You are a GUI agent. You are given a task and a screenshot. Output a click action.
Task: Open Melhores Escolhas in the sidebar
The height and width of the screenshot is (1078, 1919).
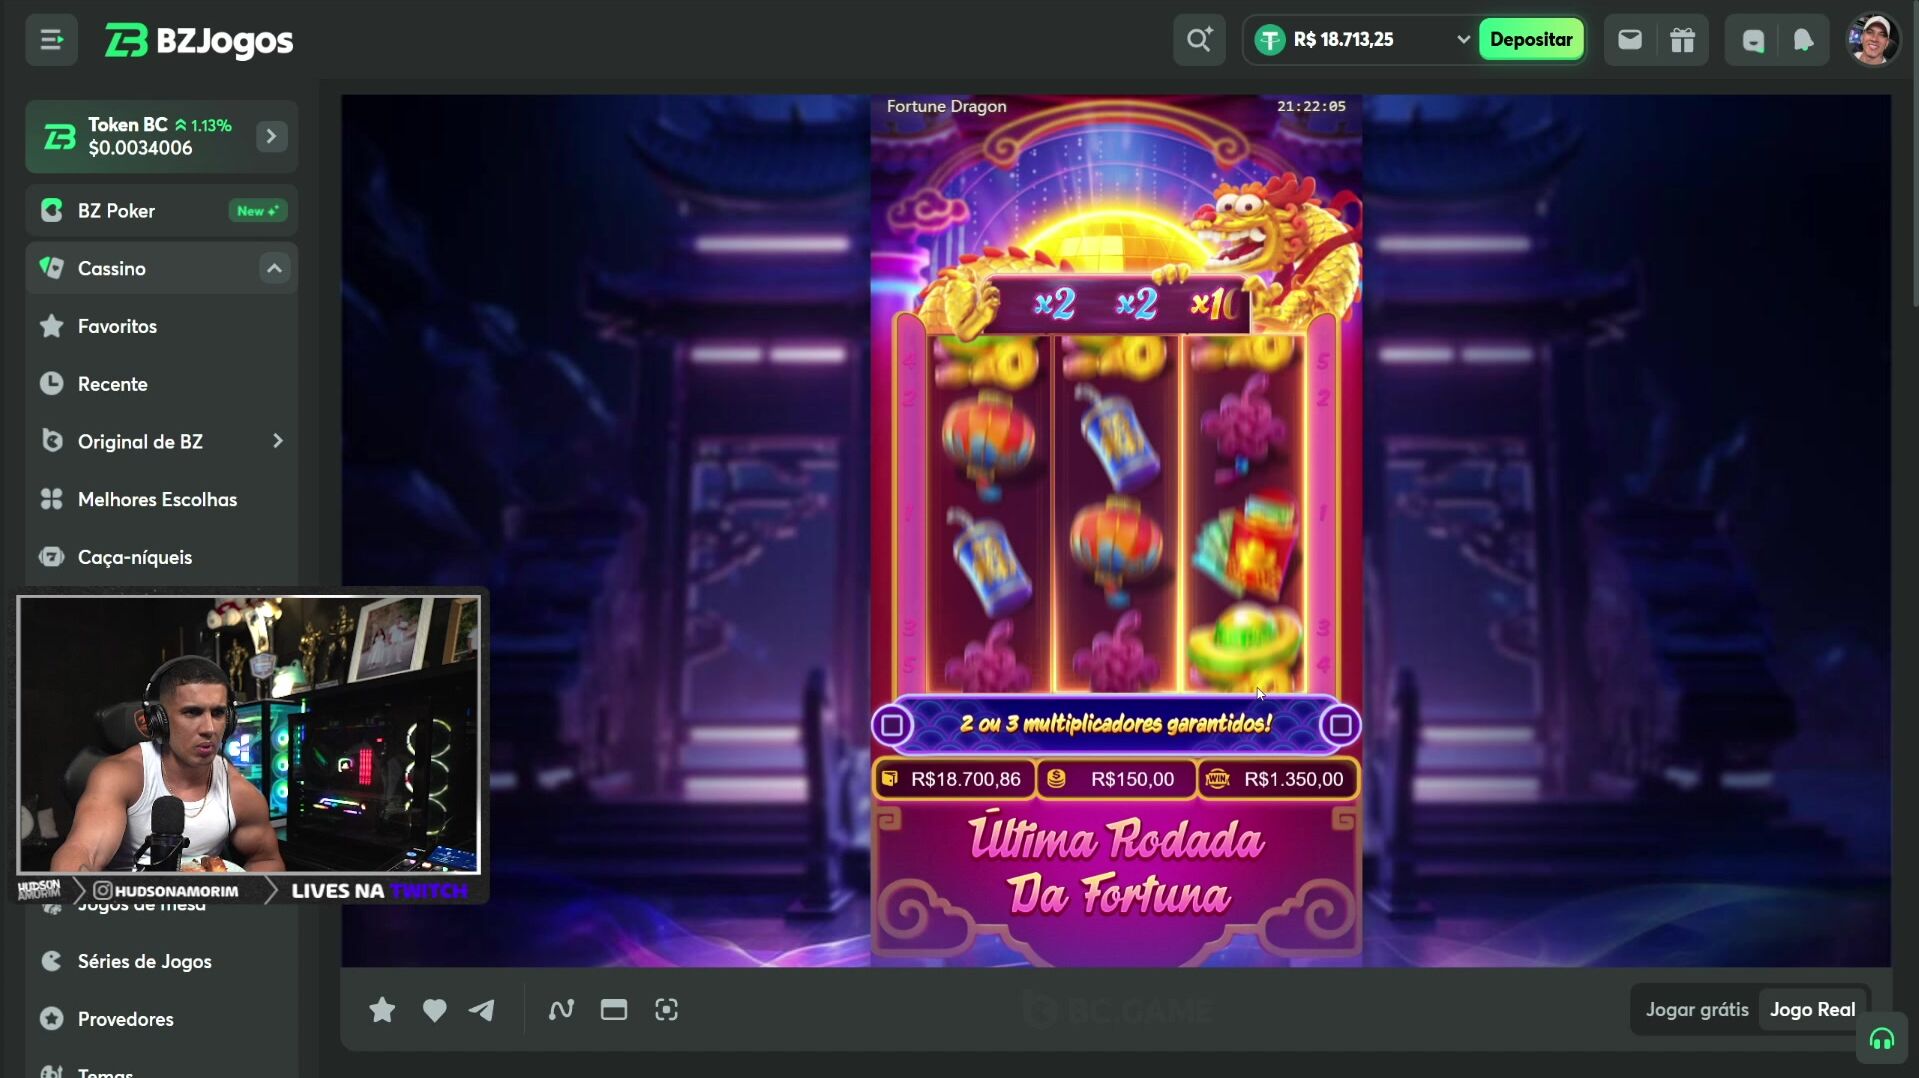click(162, 499)
